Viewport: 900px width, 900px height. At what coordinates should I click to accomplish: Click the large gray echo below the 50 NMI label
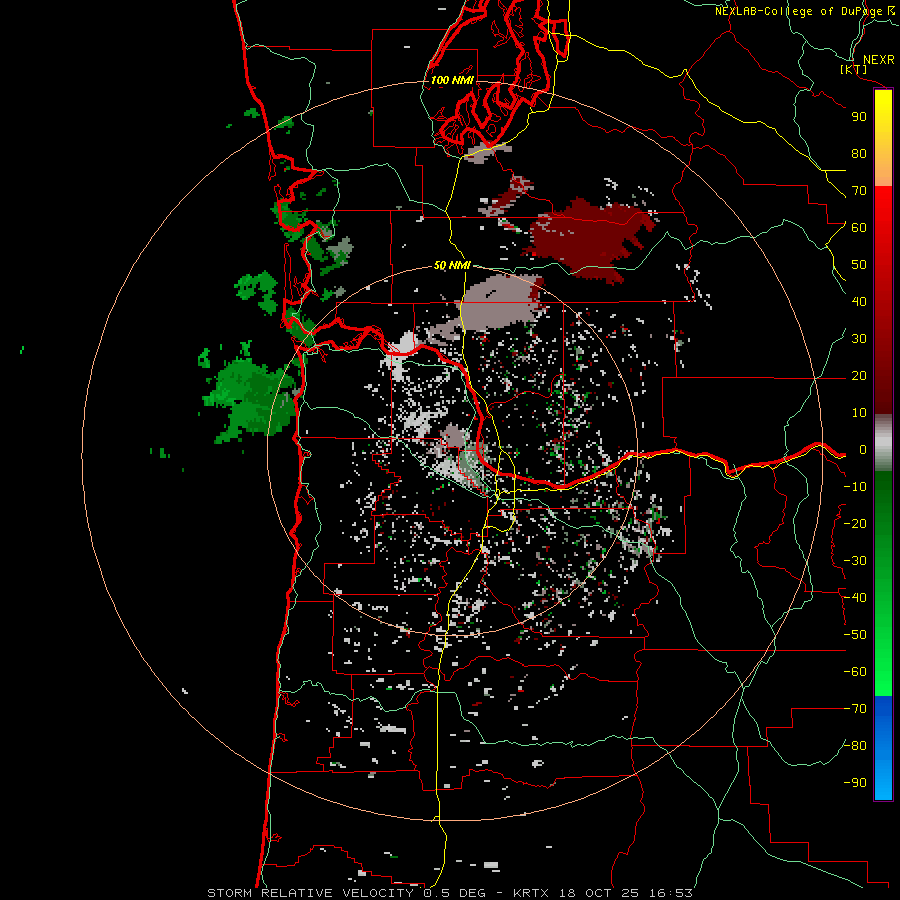tap(499, 304)
